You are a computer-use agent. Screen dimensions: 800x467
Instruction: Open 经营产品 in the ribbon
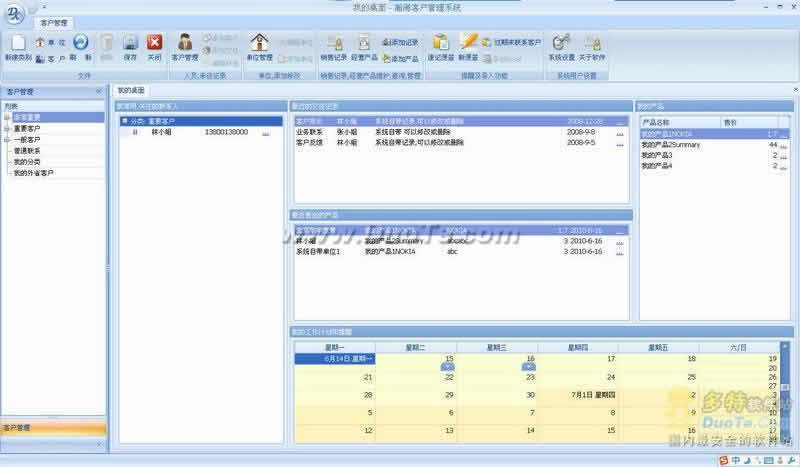point(363,47)
